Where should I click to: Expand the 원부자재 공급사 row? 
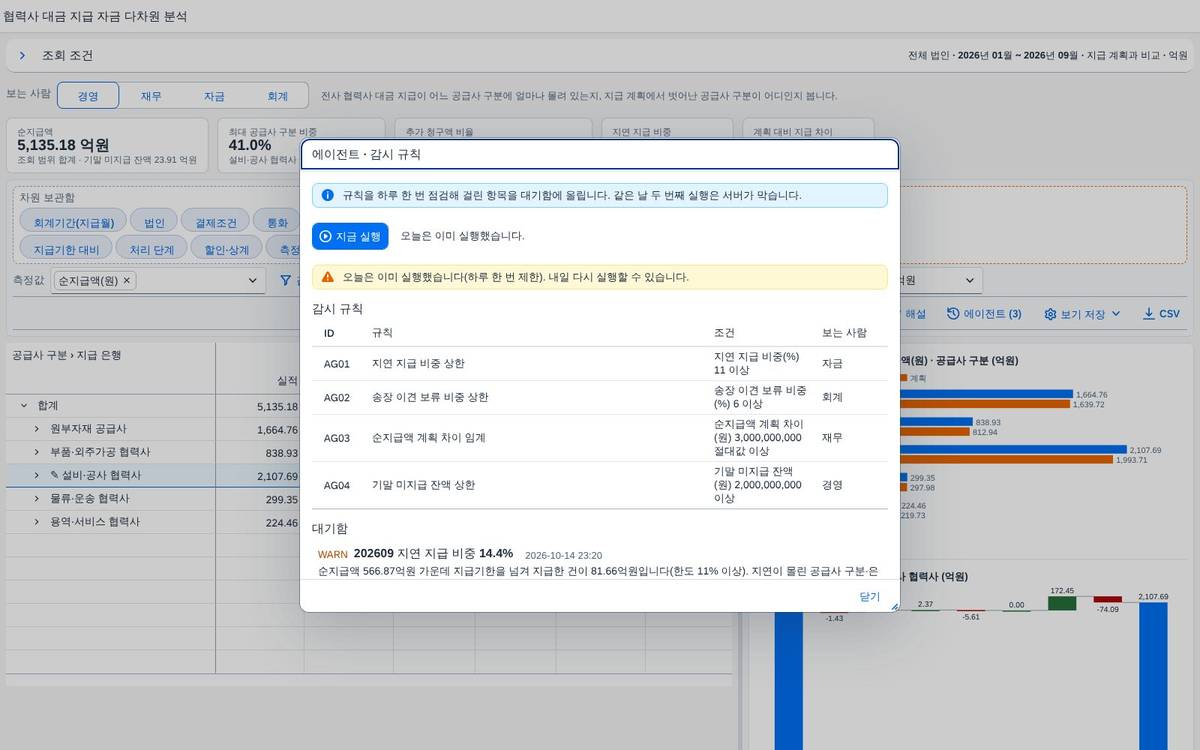(x=37, y=429)
